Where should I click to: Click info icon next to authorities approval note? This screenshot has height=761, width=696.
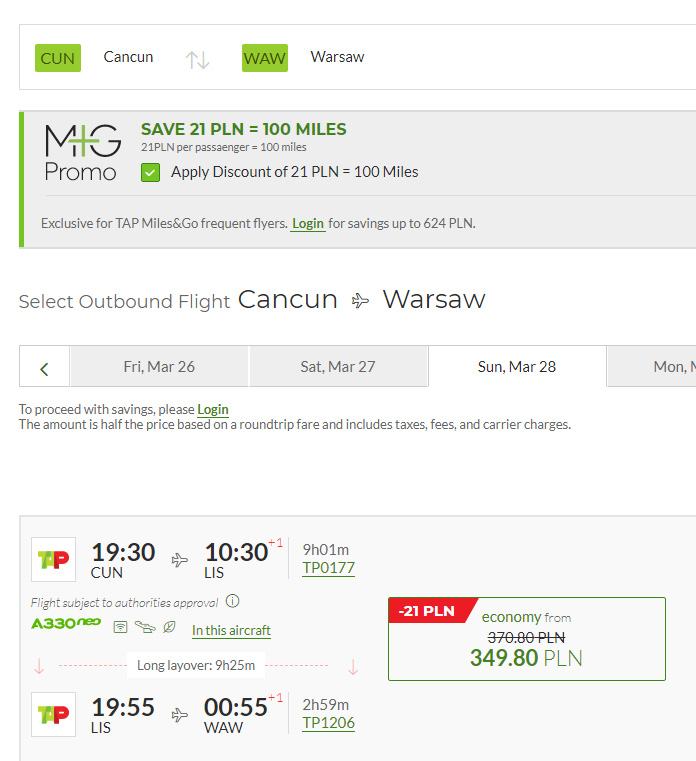pos(232,601)
